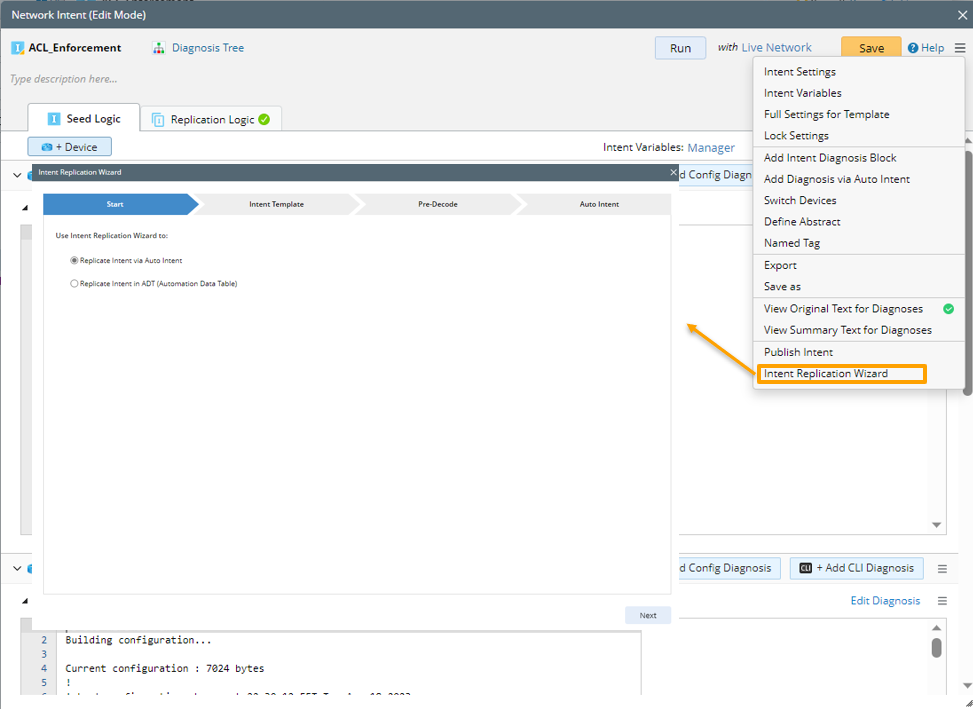Open the Help link
Viewport: 973px width, 709px height.
coord(932,48)
